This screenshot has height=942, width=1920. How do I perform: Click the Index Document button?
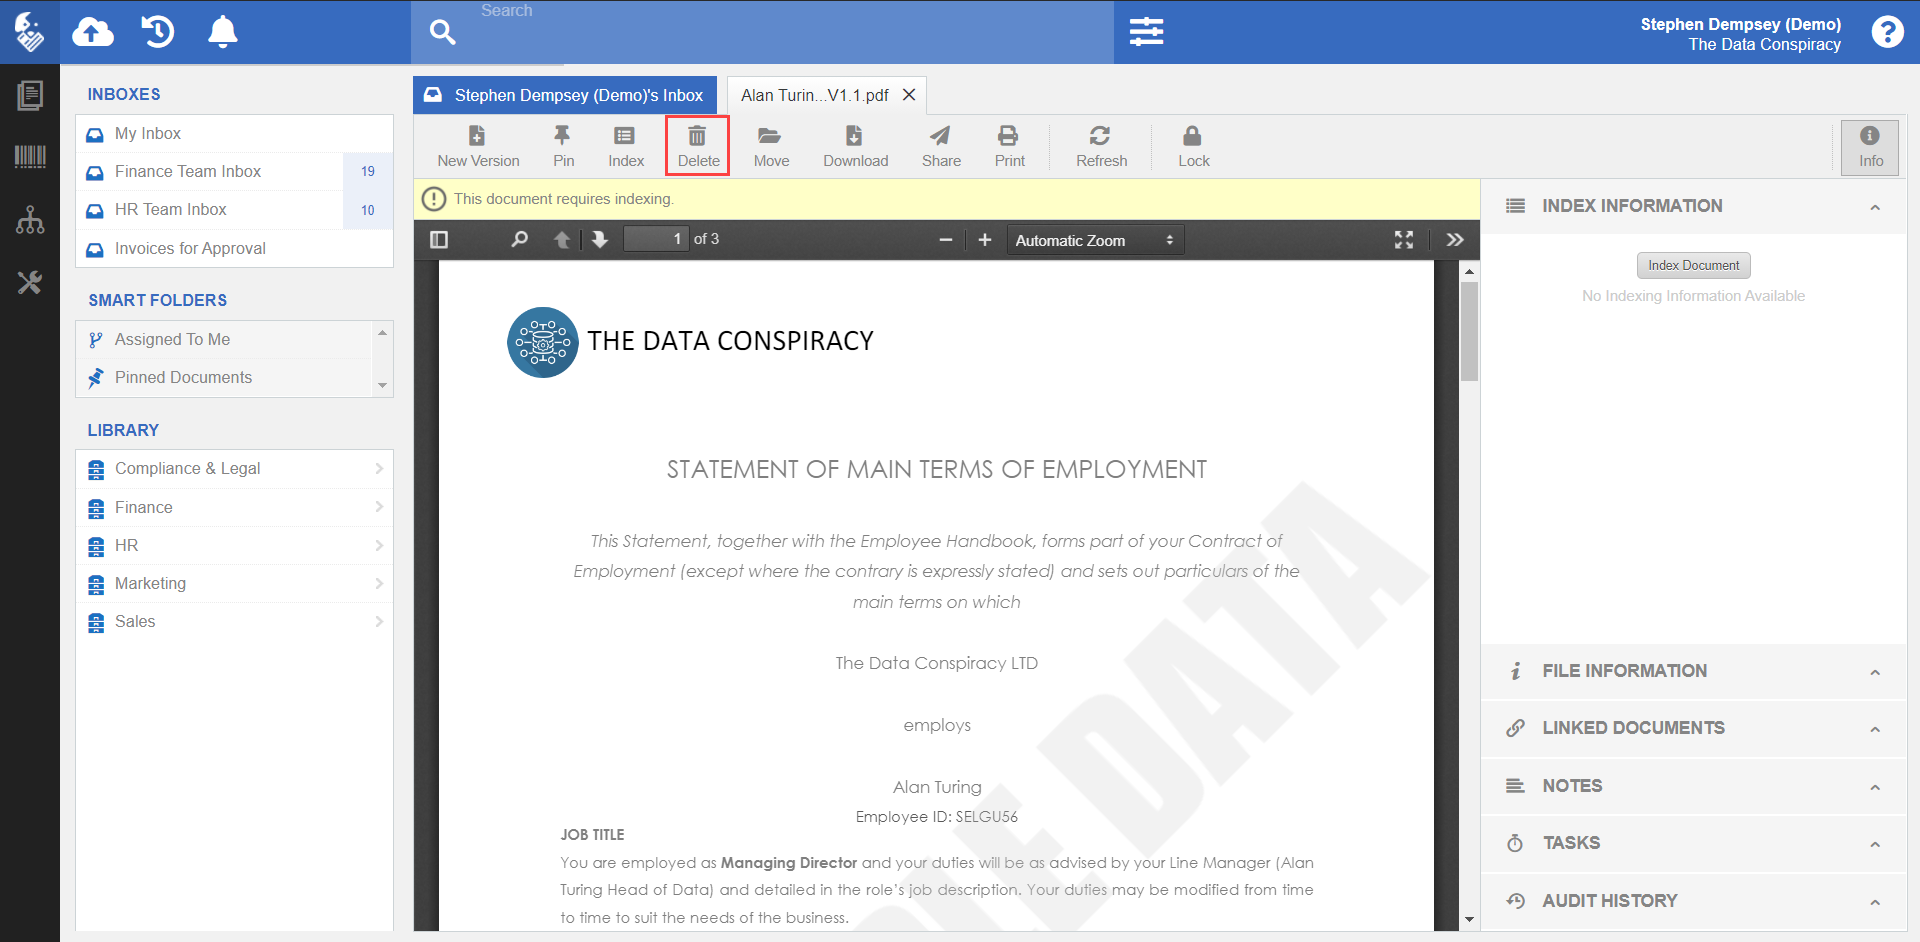(1693, 265)
